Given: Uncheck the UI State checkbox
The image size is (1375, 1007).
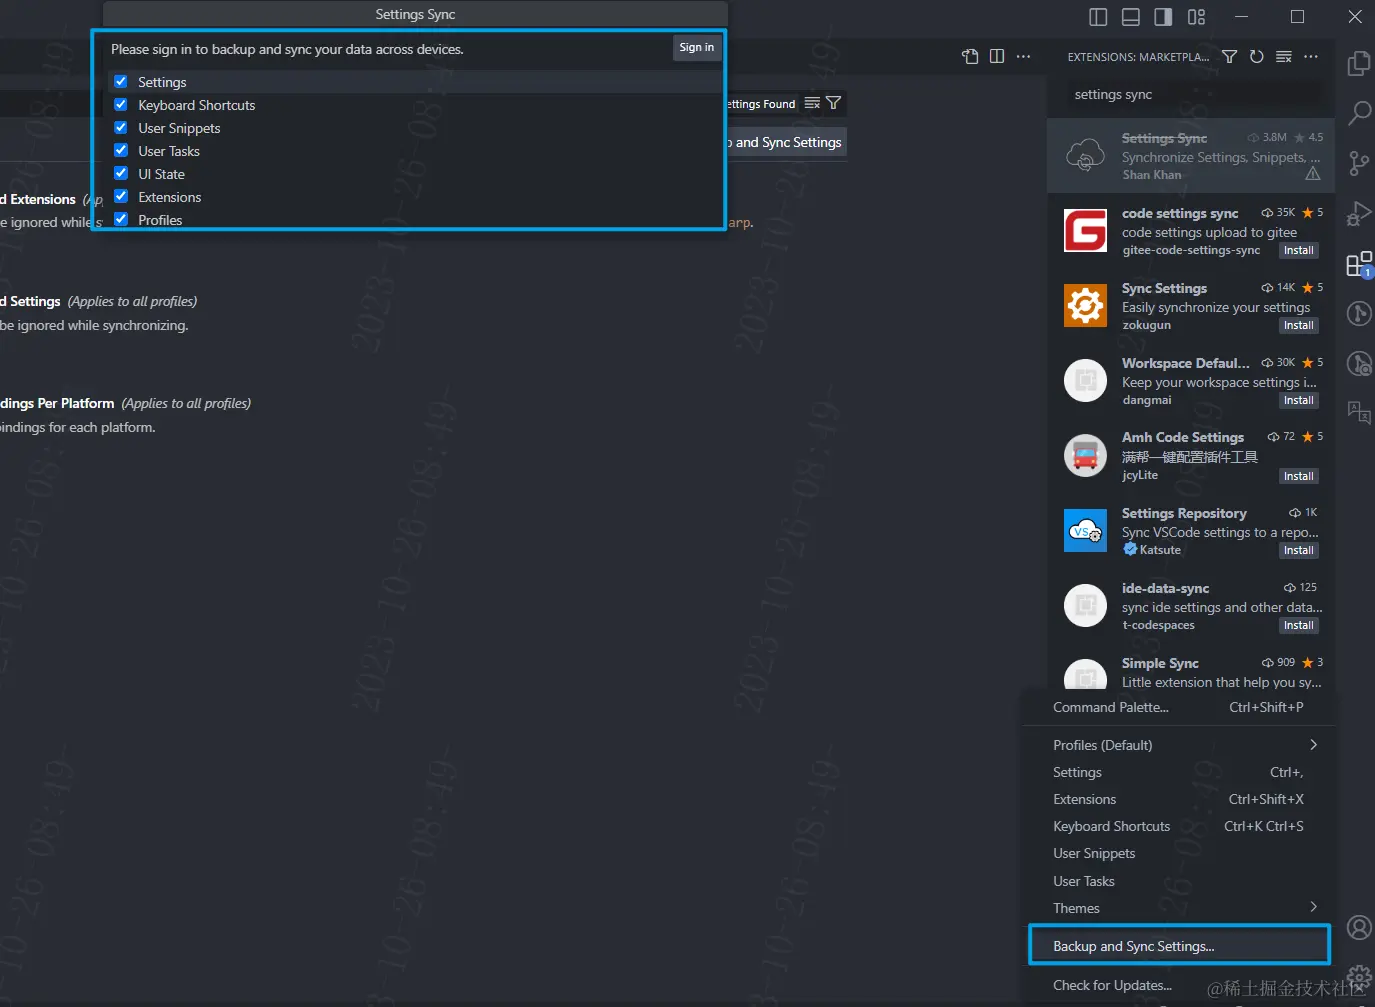Looking at the screenshot, I should (x=121, y=174).
